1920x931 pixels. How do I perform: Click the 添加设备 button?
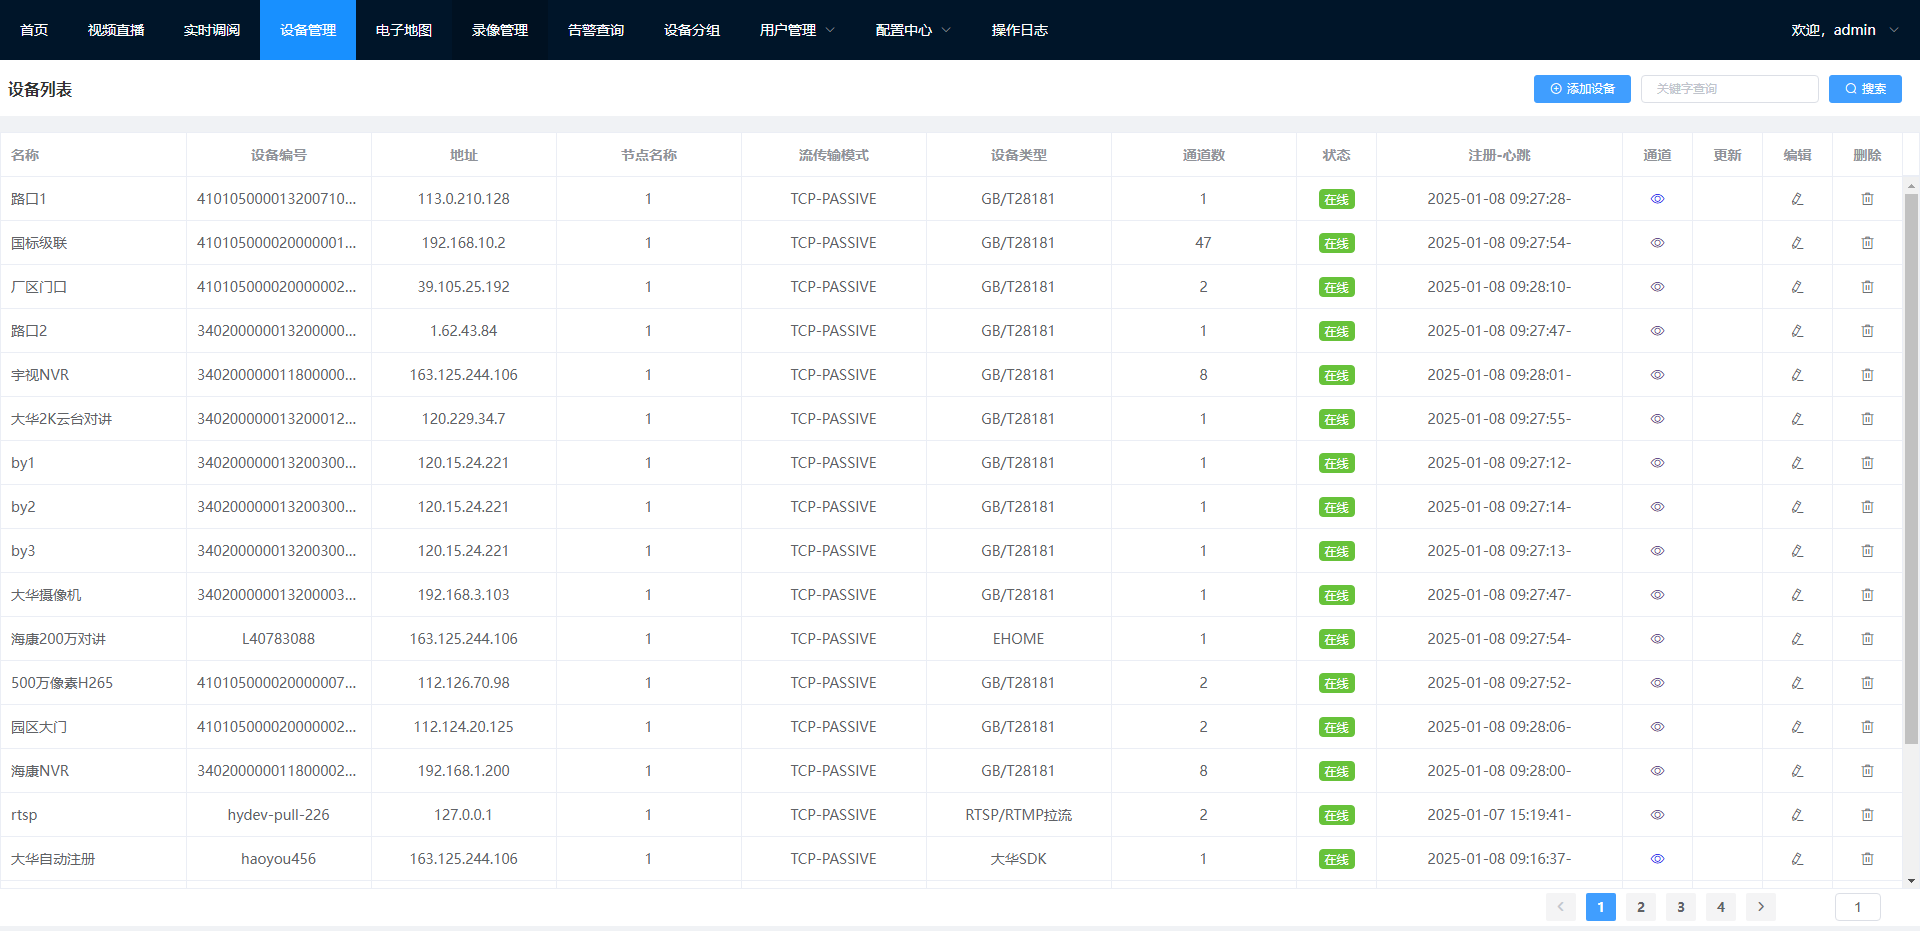click(x=1582, y=89)
